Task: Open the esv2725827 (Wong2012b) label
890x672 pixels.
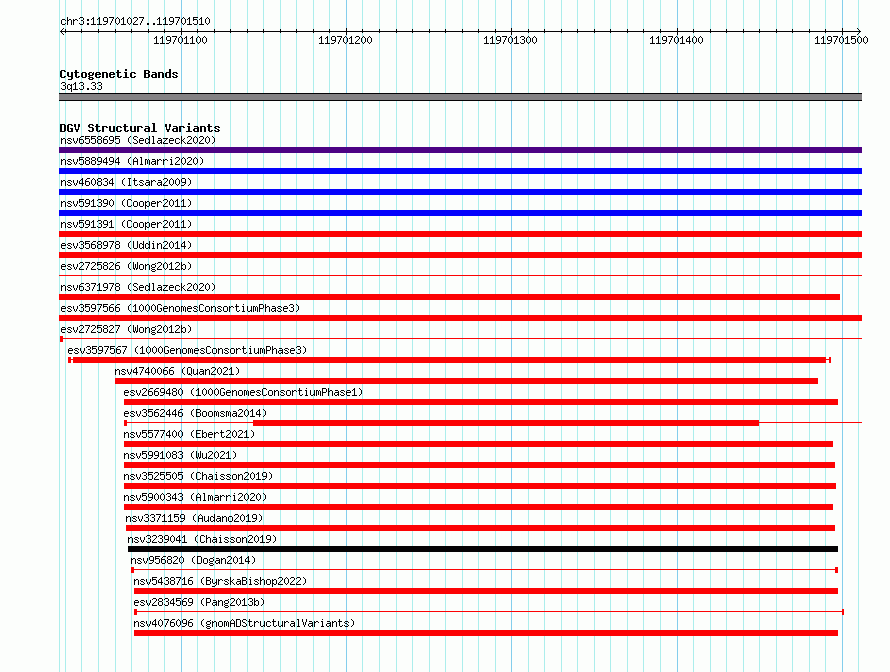Action: 126,329
